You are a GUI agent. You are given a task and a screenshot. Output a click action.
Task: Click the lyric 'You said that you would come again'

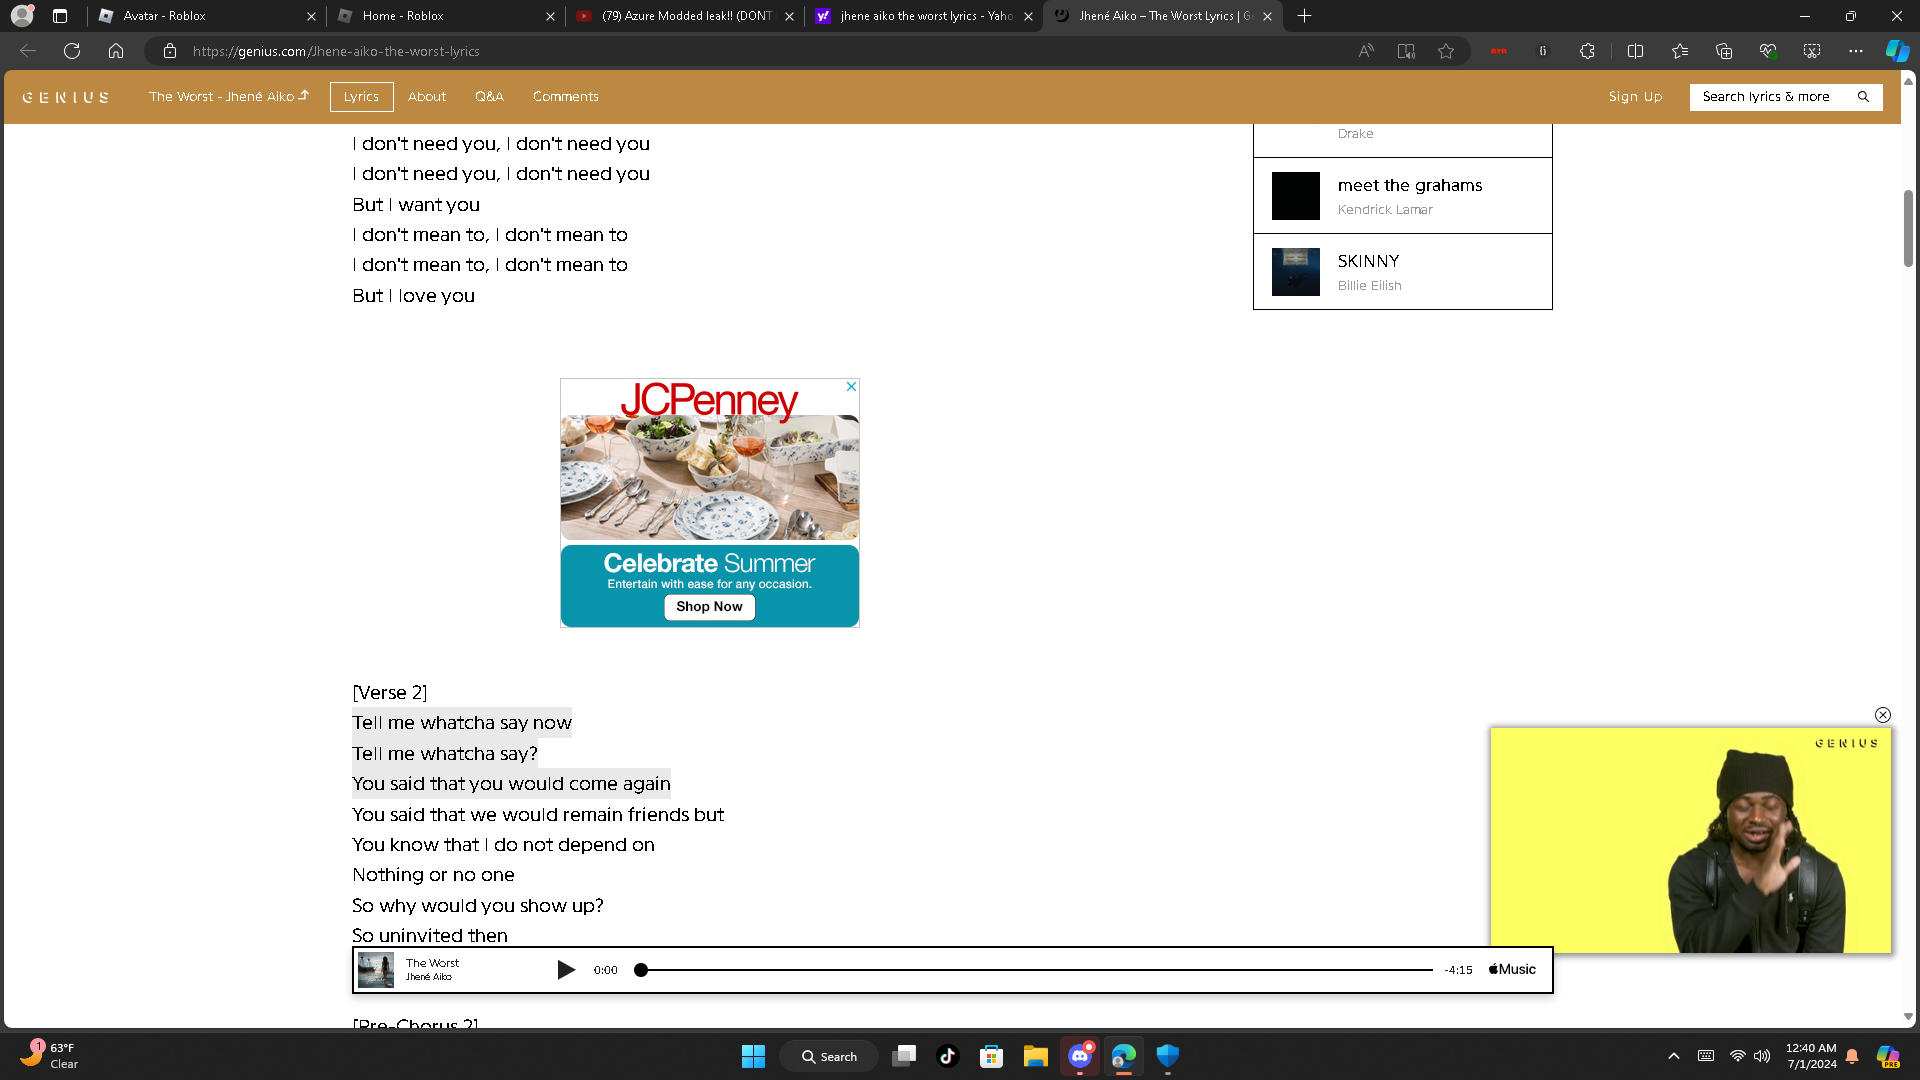click(x=511, y=784)
